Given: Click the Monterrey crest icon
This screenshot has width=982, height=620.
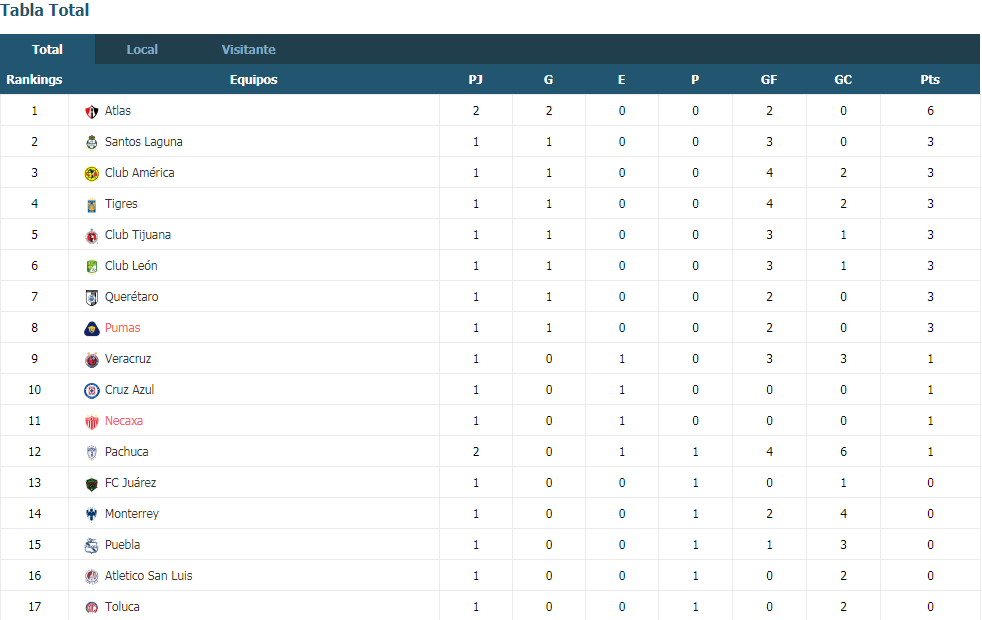Looking at the screenshot, I should pos(91,515).
